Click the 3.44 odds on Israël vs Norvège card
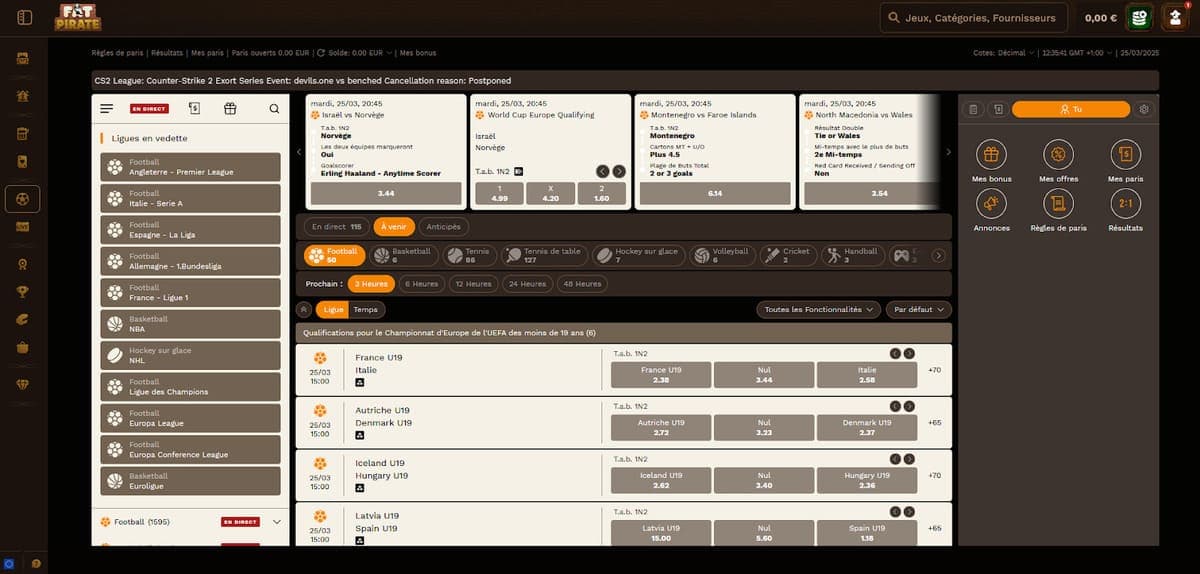1200x574 pixels. tap(385, 193)
